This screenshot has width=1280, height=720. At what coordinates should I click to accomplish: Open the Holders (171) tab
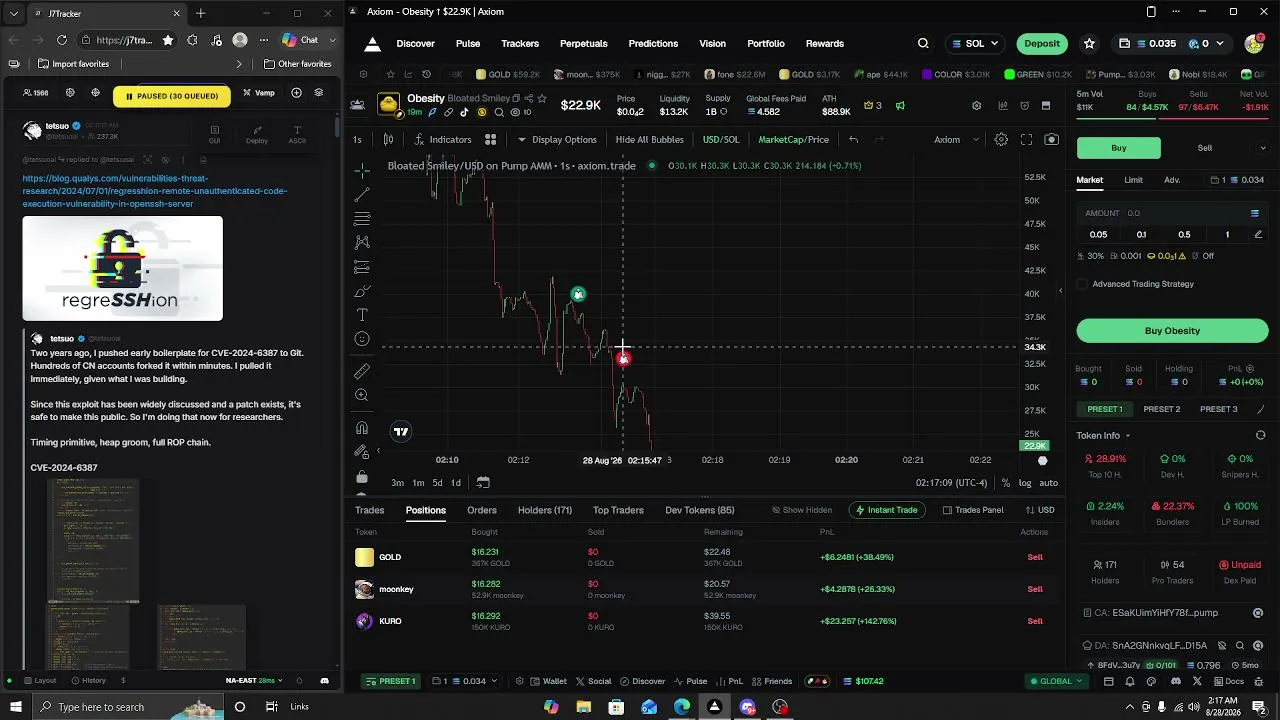(x=545, y=510)
